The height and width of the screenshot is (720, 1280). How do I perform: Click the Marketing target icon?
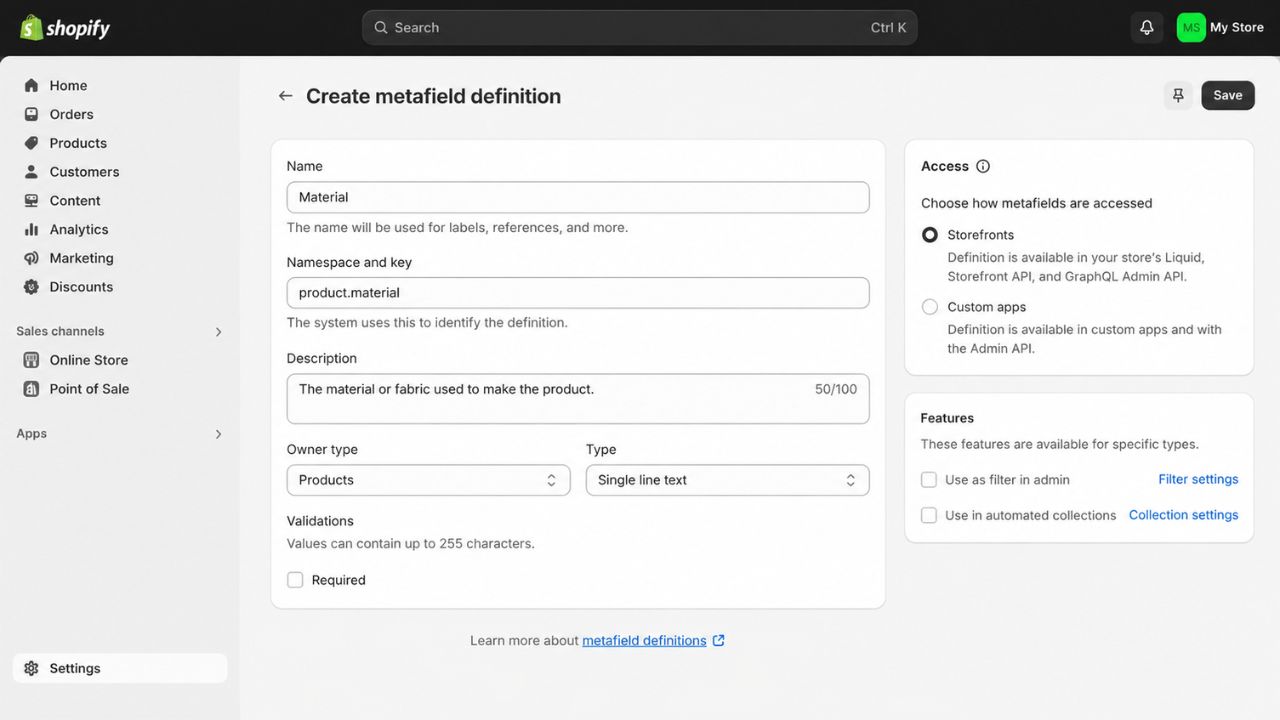[31, 258]
